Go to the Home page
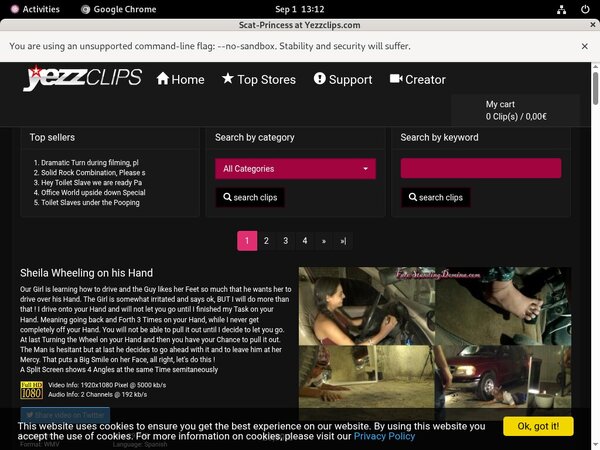The width and height of the screenshot is (600, 450). pos(180,79)
